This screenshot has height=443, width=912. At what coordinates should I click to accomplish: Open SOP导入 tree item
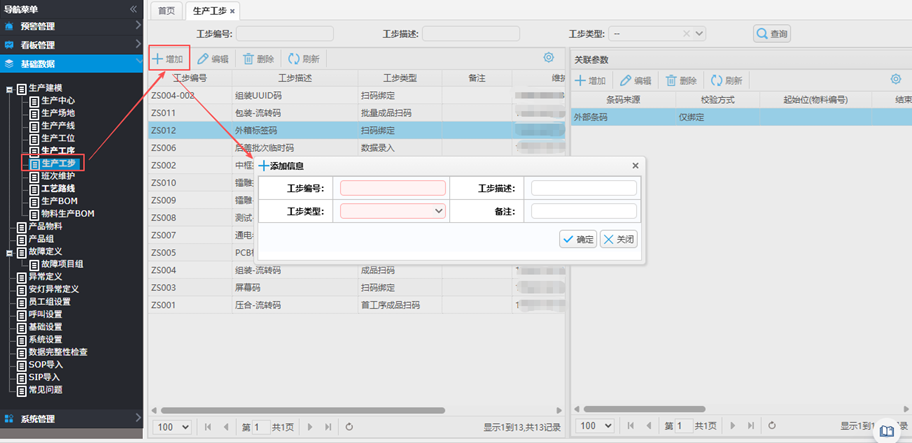46,365
